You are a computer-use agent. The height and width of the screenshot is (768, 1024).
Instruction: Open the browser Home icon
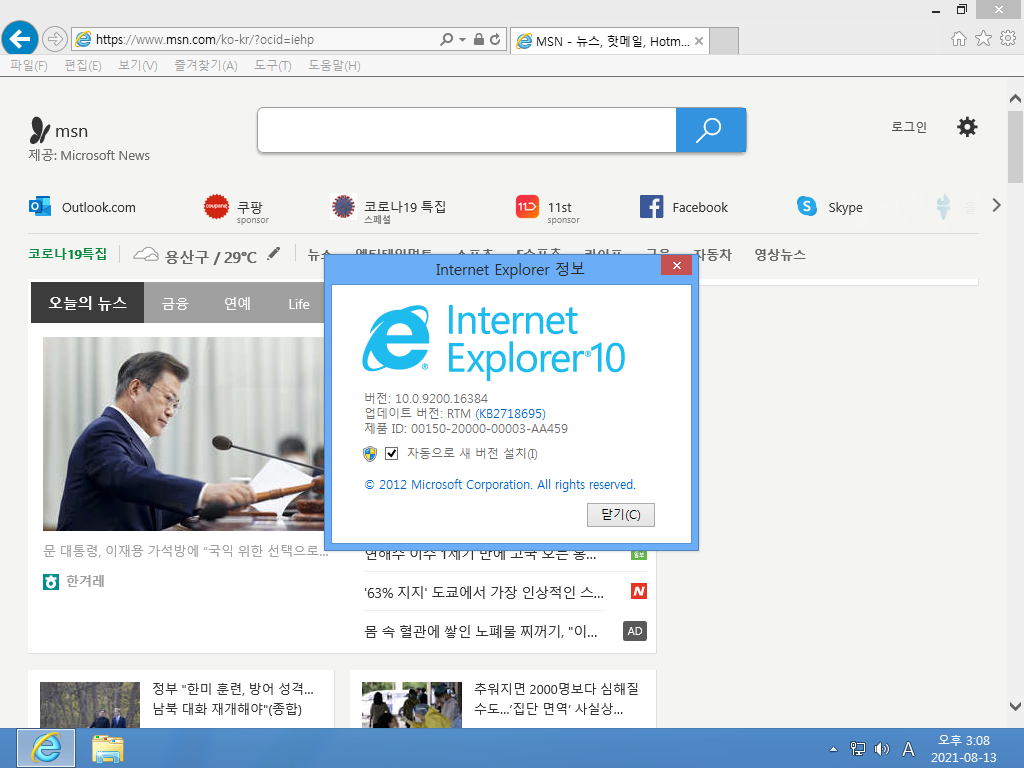(x=958, y=39)
